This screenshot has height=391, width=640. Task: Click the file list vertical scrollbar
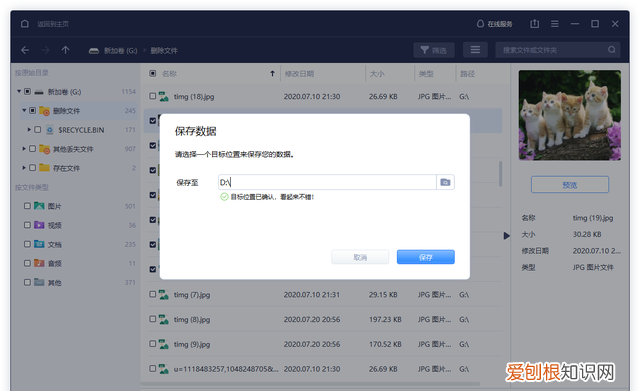coord(500,174)
